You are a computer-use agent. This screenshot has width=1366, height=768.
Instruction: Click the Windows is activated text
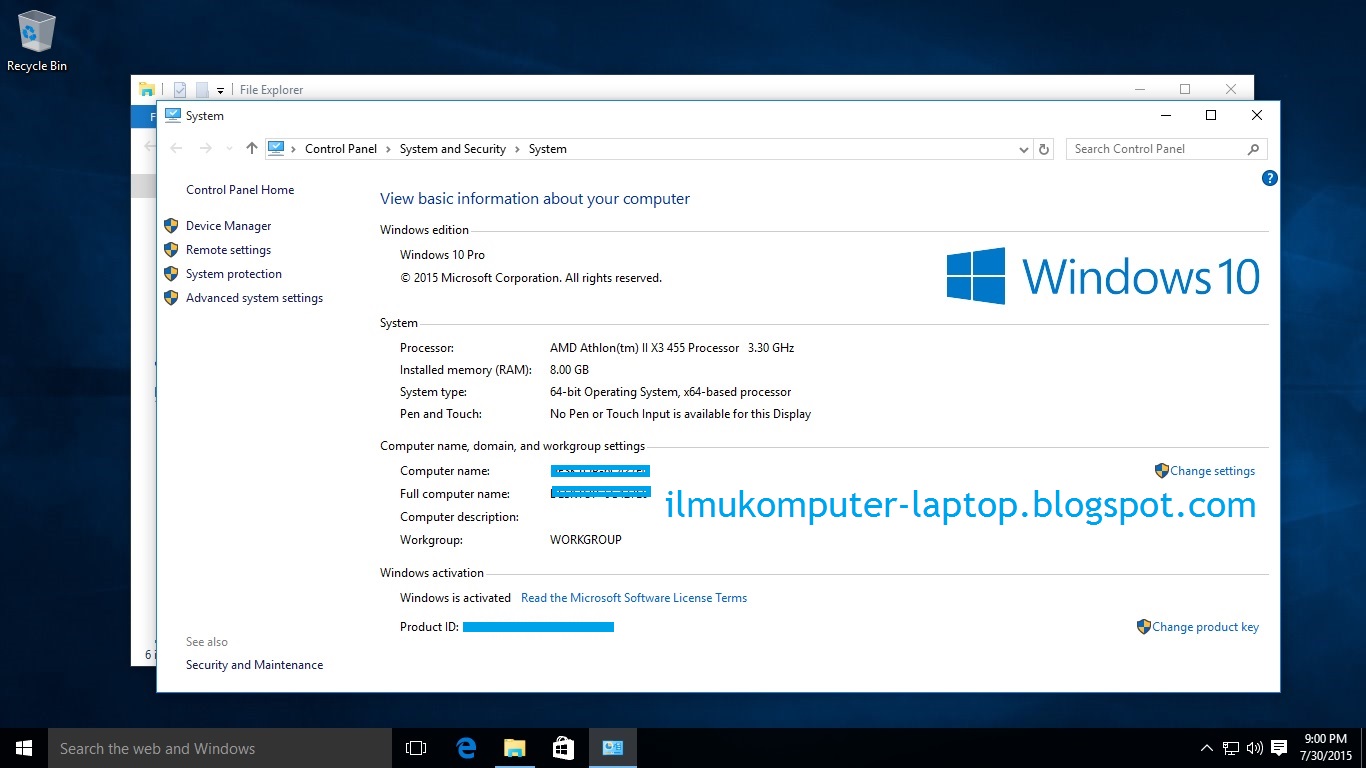[x=455, y=598]
